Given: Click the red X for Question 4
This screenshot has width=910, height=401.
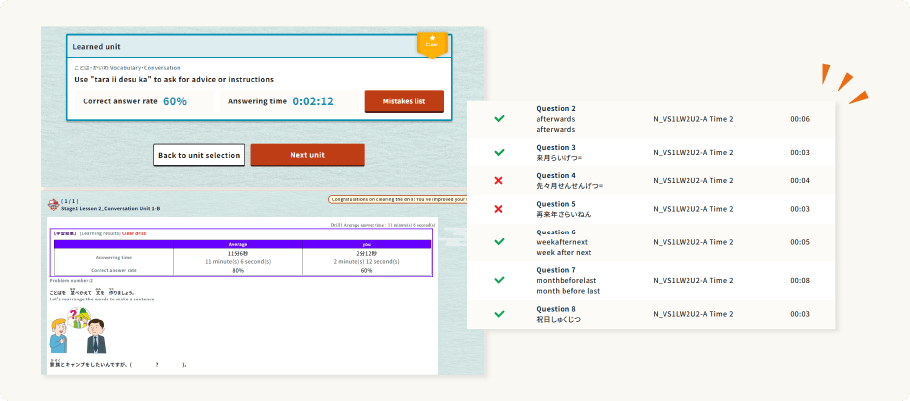Looking at the screenshot, I should 498,181.
